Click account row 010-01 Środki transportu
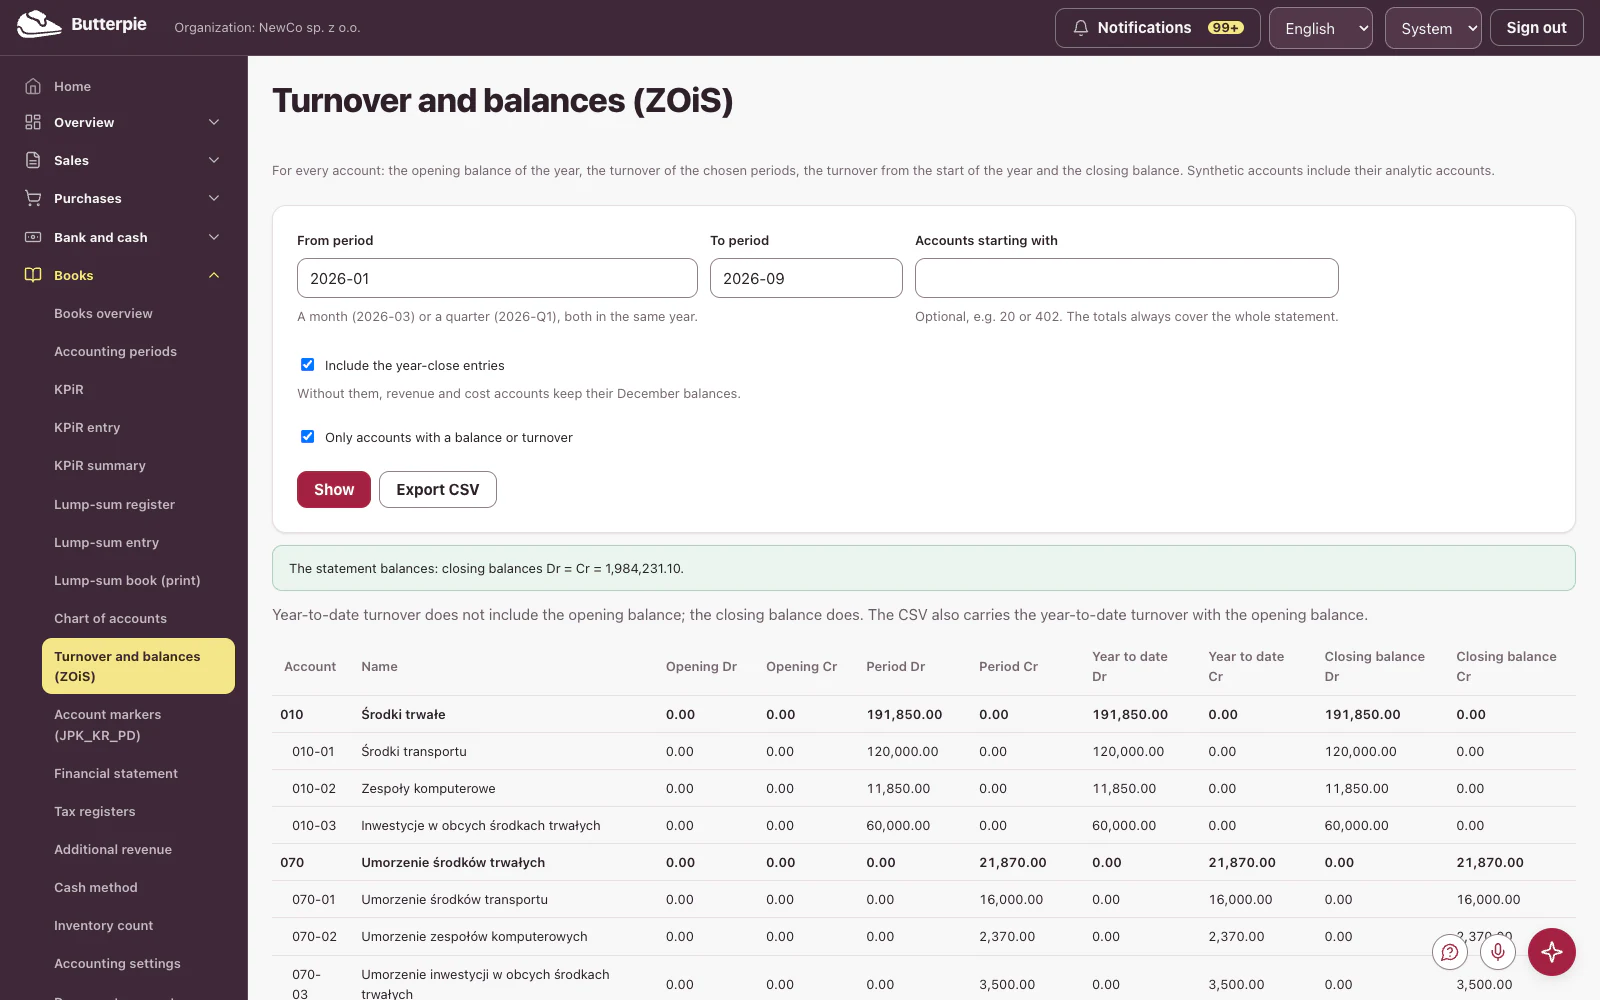The height and width of the screenshot is (1000, 1600). click(924, 751)
